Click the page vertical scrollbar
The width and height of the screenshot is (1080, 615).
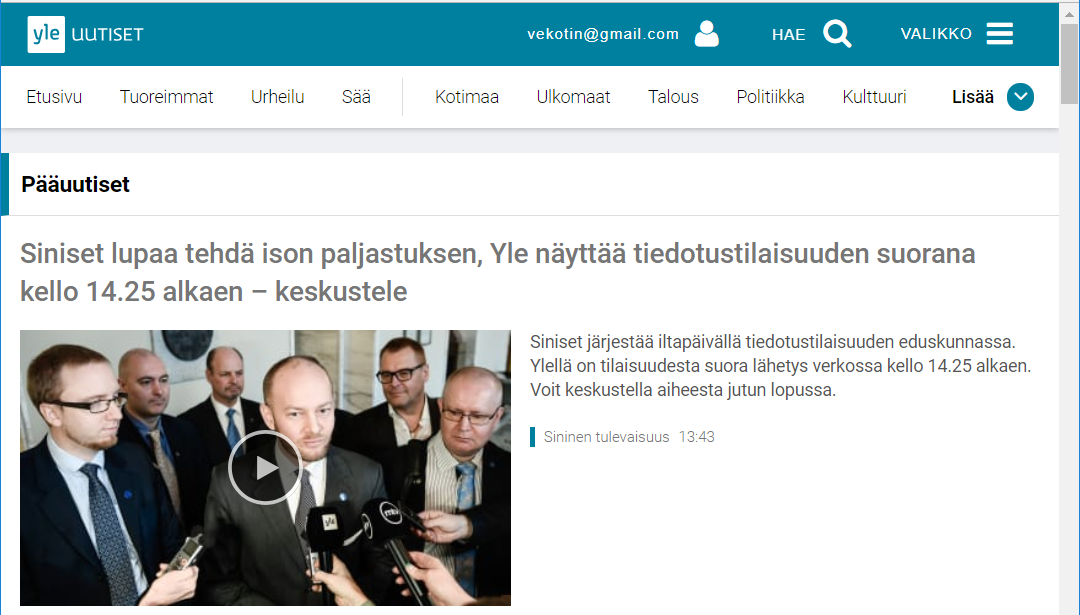1069,308
